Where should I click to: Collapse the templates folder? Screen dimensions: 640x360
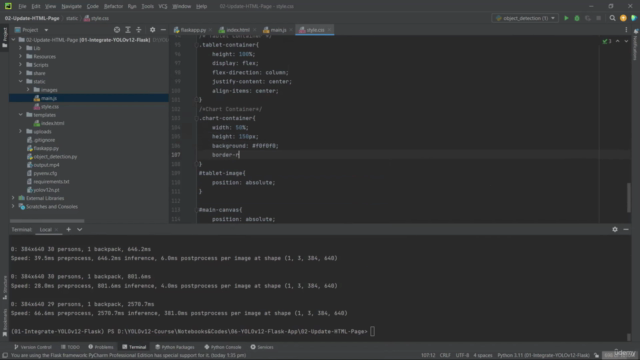pyautogui.click(x=20, y=115)
